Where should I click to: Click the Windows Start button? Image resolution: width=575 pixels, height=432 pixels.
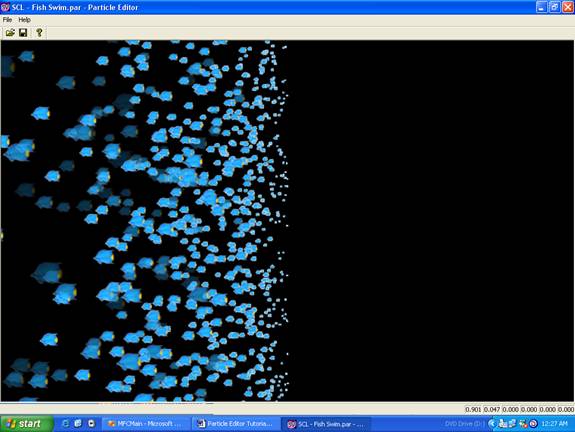pos(26,424)
